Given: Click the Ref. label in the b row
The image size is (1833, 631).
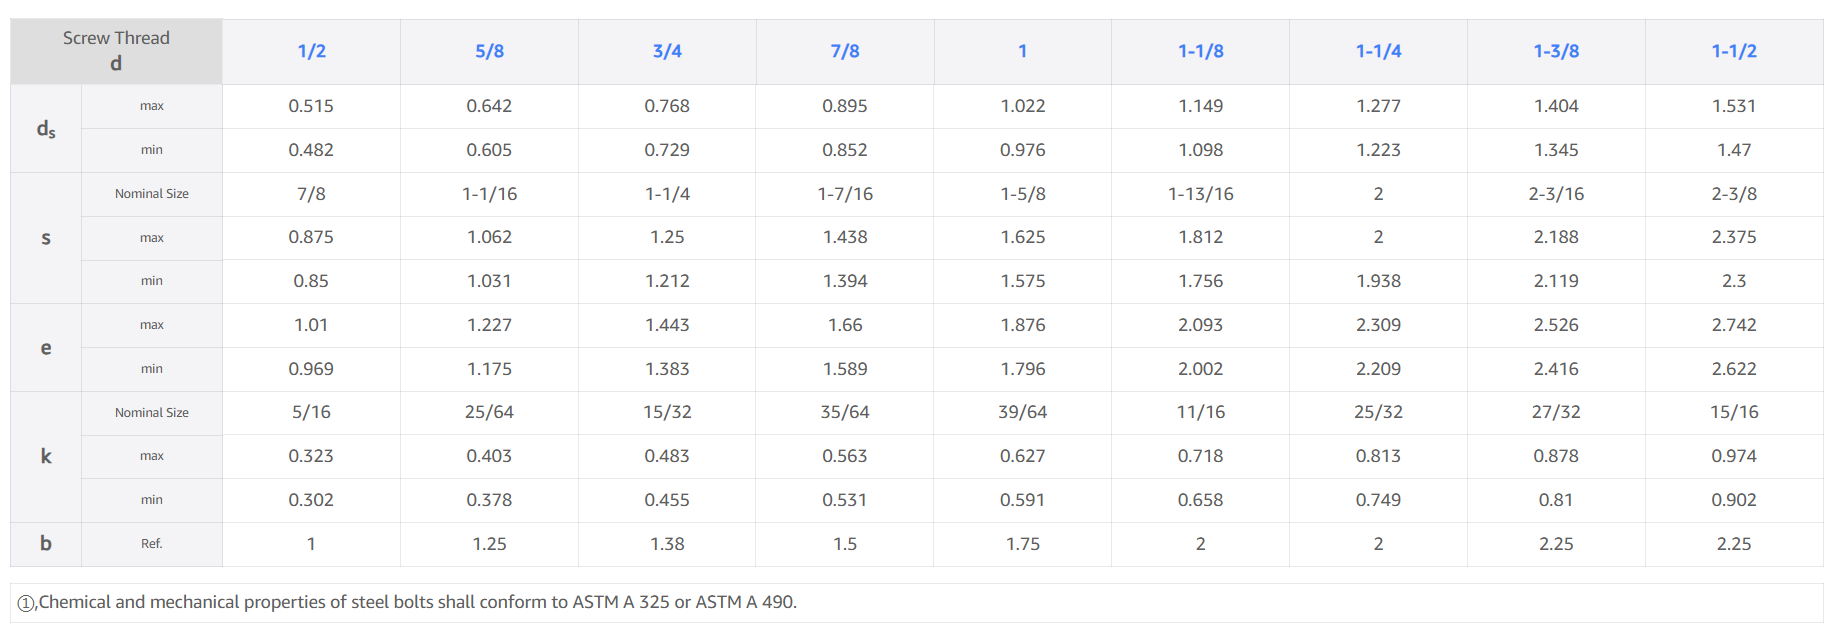Looking at the screenshot, I should coord(151,544).
